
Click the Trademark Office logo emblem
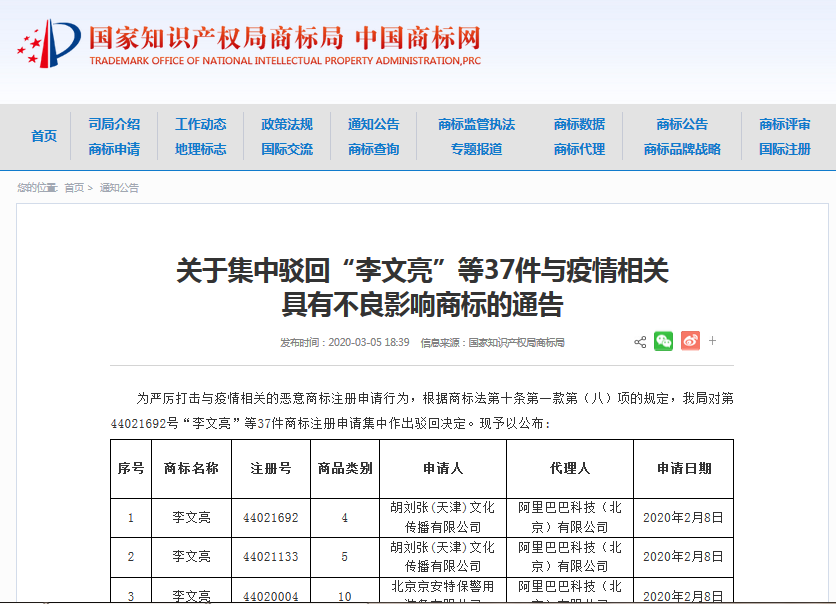pos(49,44)
